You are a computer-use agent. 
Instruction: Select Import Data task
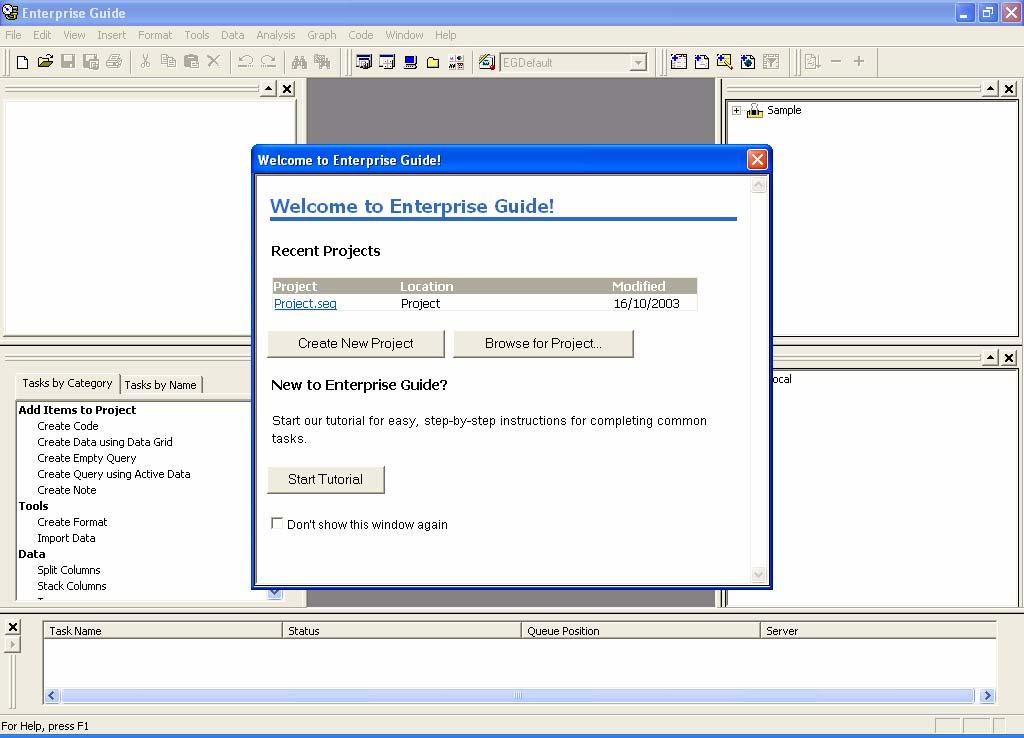[66, 538]
